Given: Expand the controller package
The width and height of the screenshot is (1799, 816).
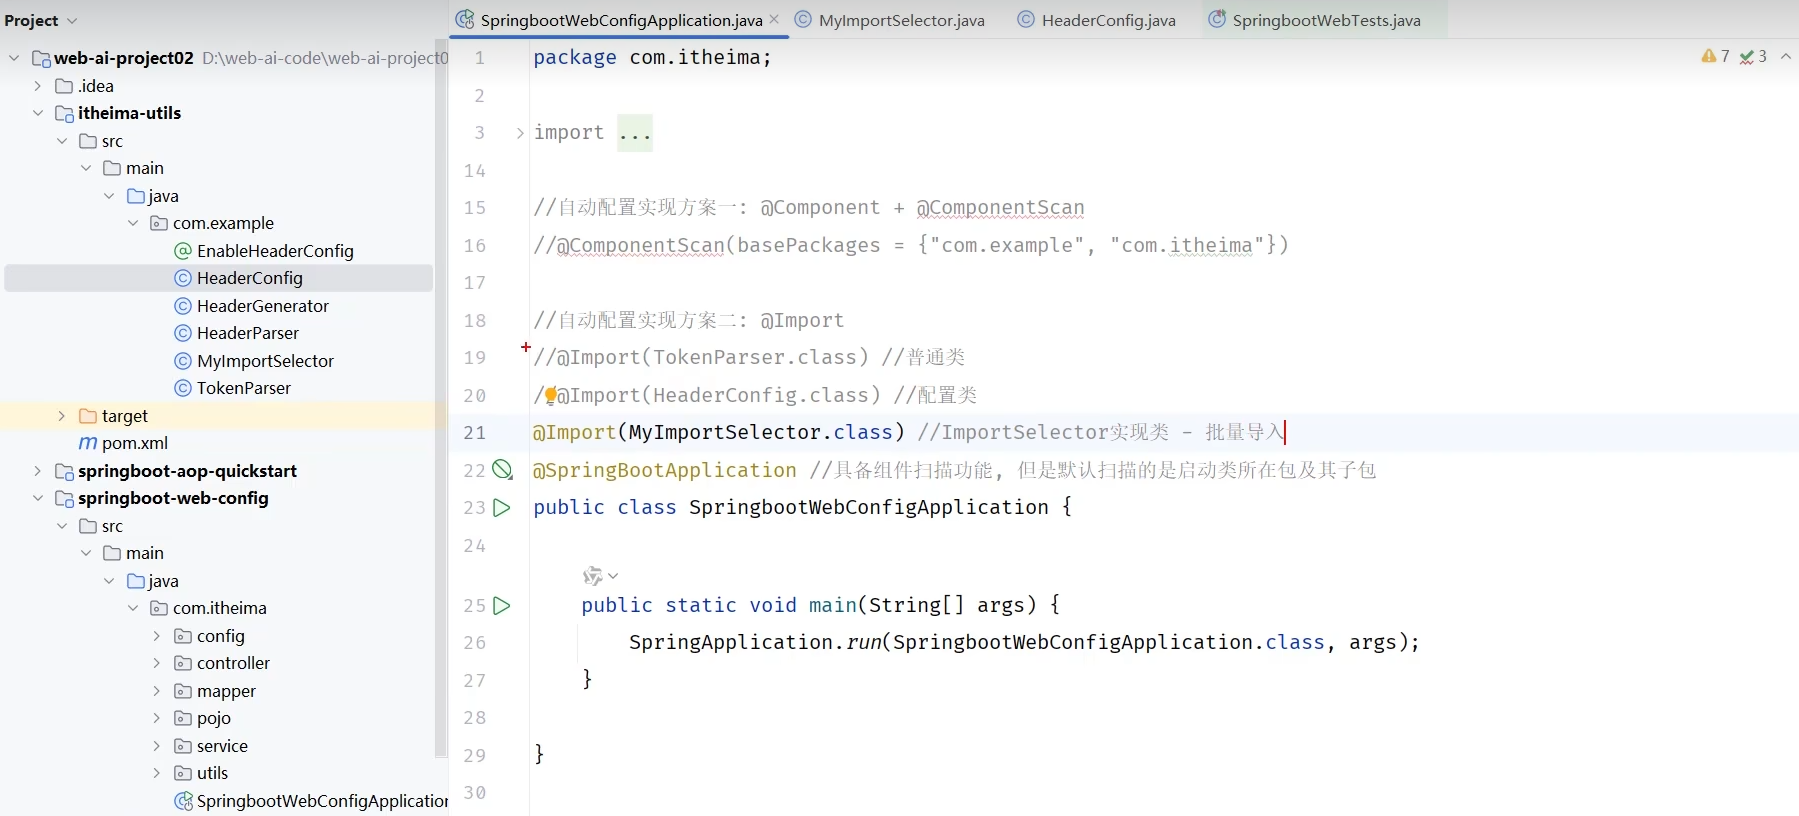Looking at the screenshot, I should 157,663.
